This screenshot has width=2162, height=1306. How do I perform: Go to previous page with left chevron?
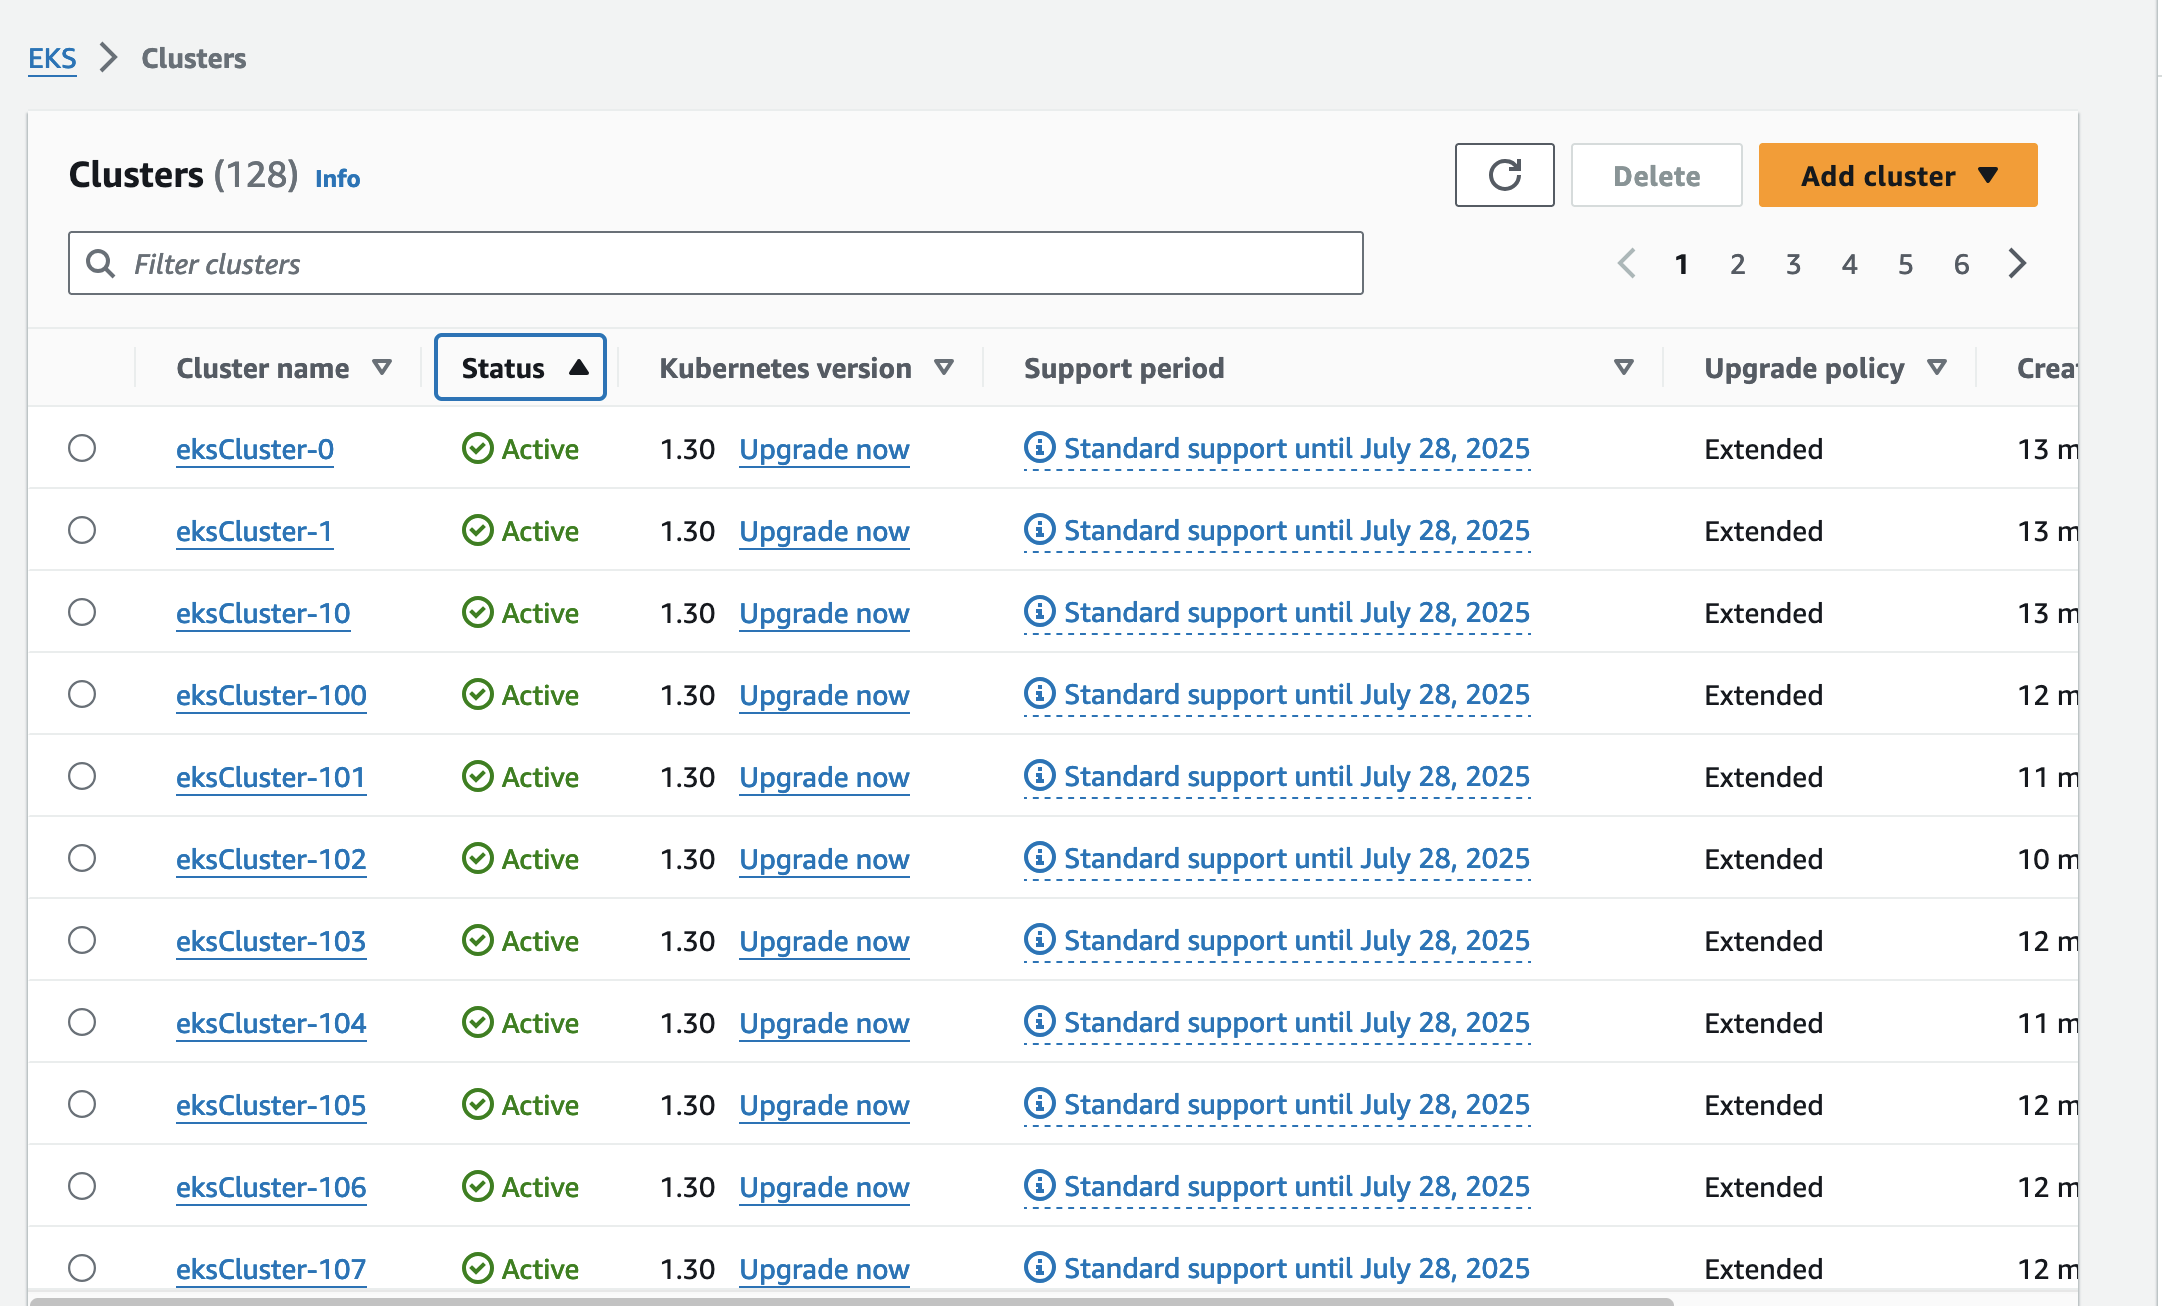(x=1626, y=263)
